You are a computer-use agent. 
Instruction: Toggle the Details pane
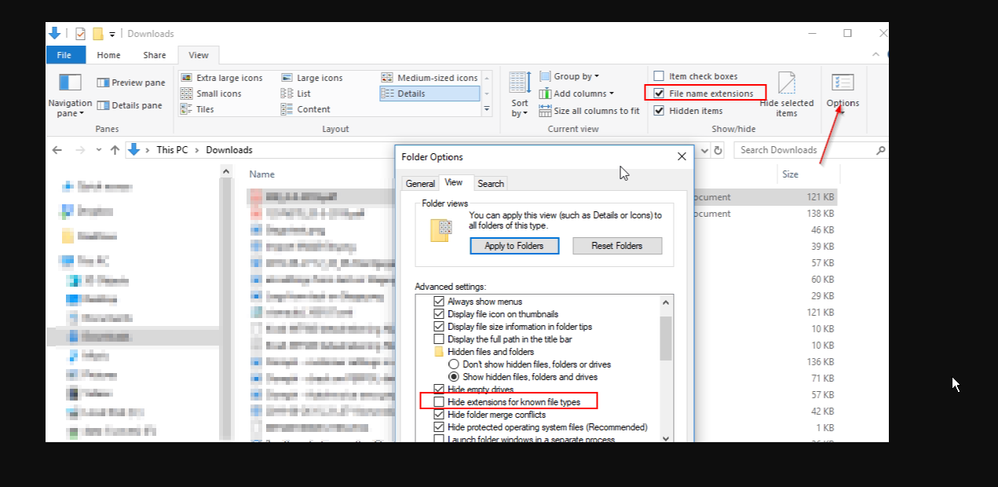(x=130, y=106)
